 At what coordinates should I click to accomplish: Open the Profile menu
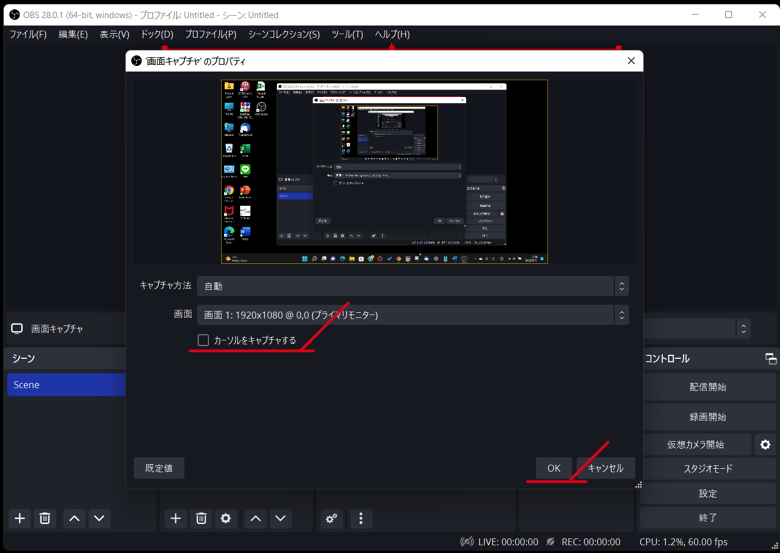click(211, 34)
